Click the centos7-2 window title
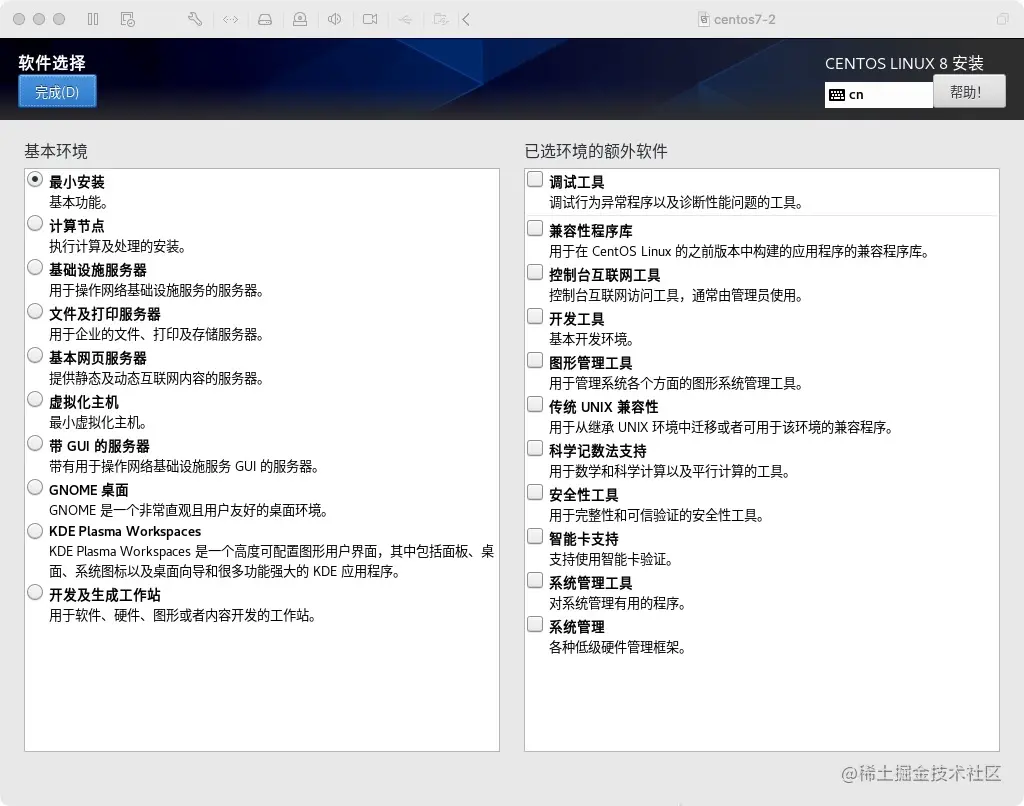 tap(744, 20)
